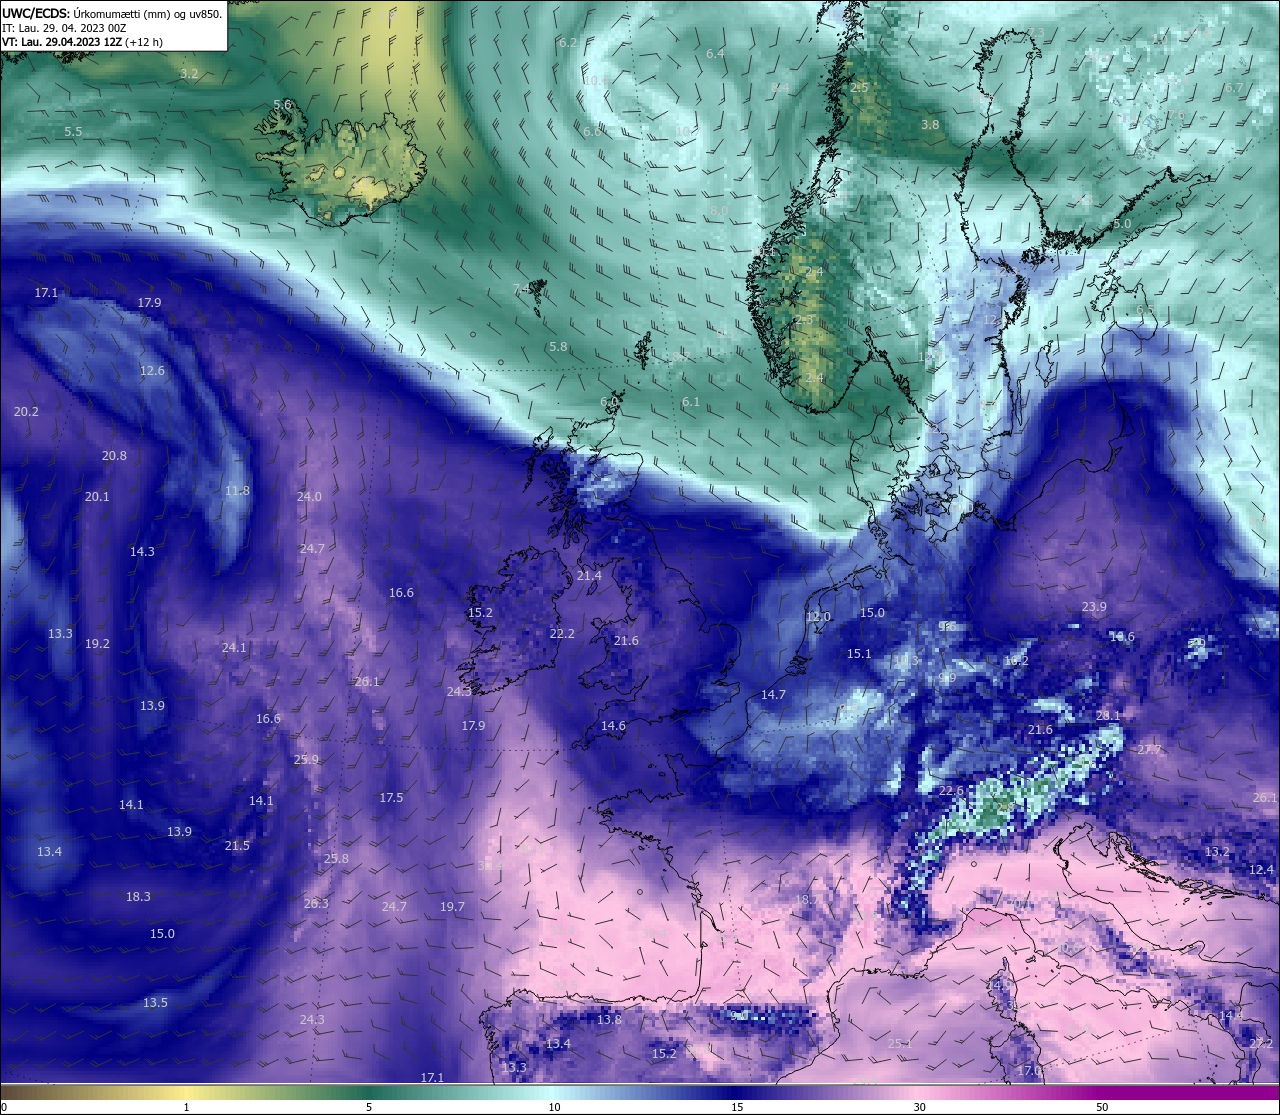Image resolution: width=1280 pixels, height=1115 pixels.
Task: Click the 27.7 value over eastern Europe
Action: pyautogui.click(x=1149, y=749)
